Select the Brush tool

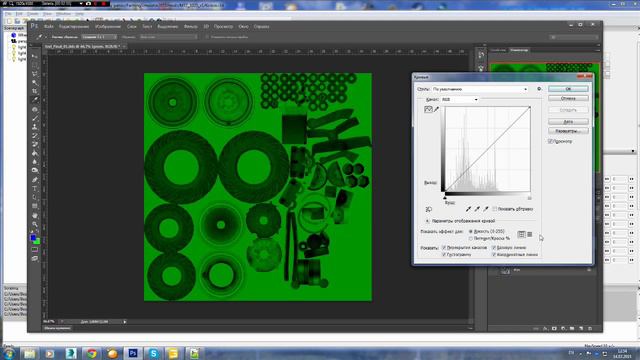(x=35, y=118)
